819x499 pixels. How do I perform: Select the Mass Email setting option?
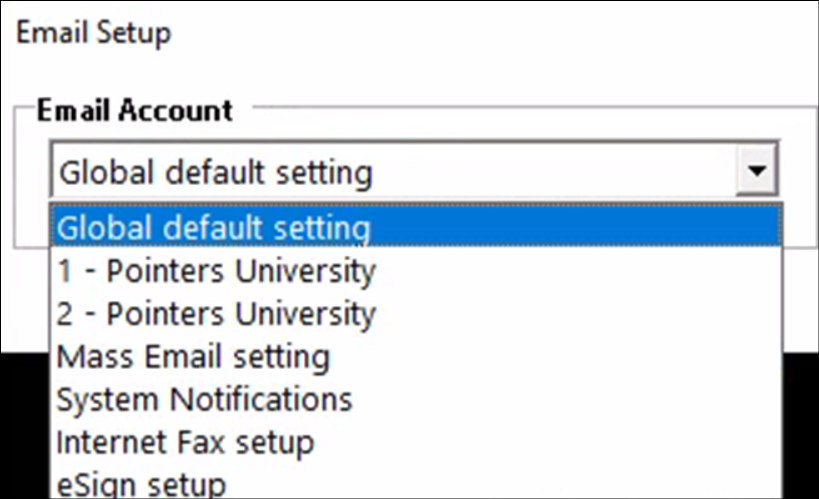point(193,356)
